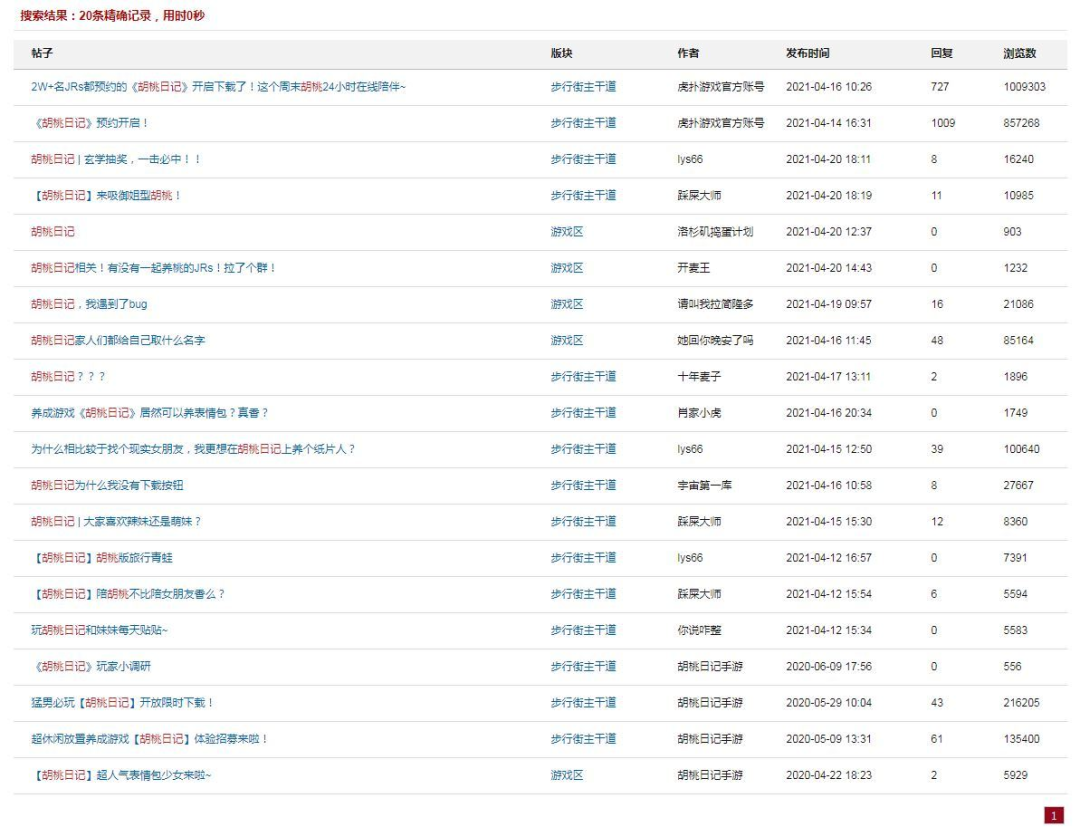Select author 你说咋整
Screen dimensions: 1080x827
click(699, 631)
